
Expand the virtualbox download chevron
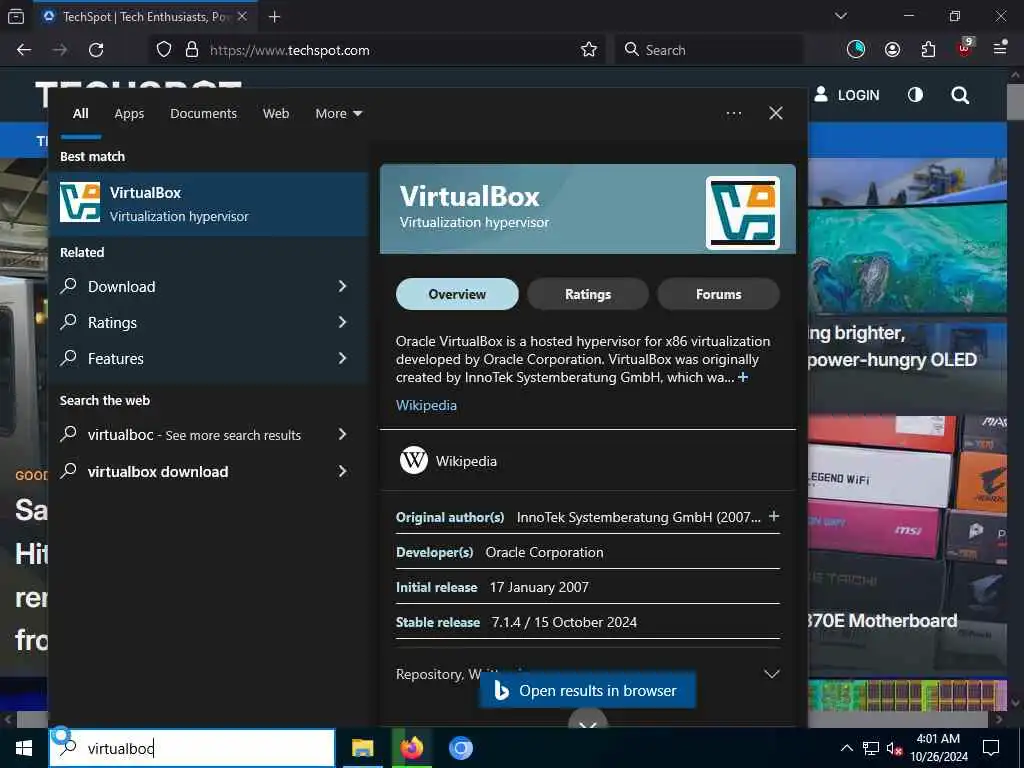(x=342, y=472)
